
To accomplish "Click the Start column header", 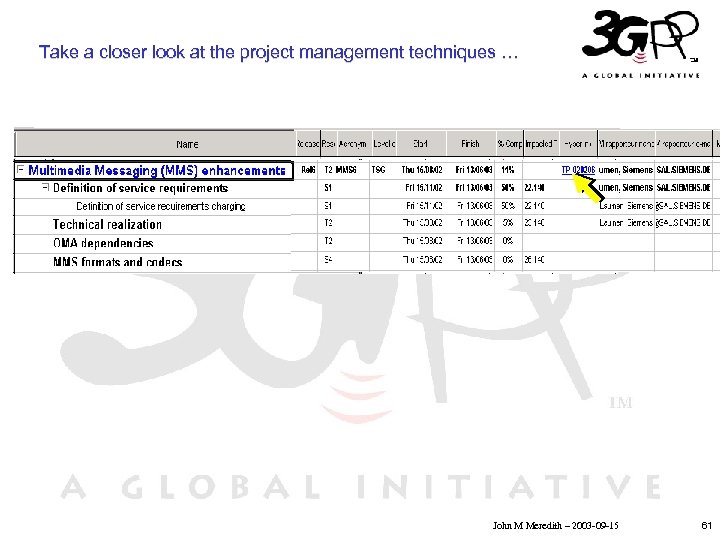I will point(421,144).
